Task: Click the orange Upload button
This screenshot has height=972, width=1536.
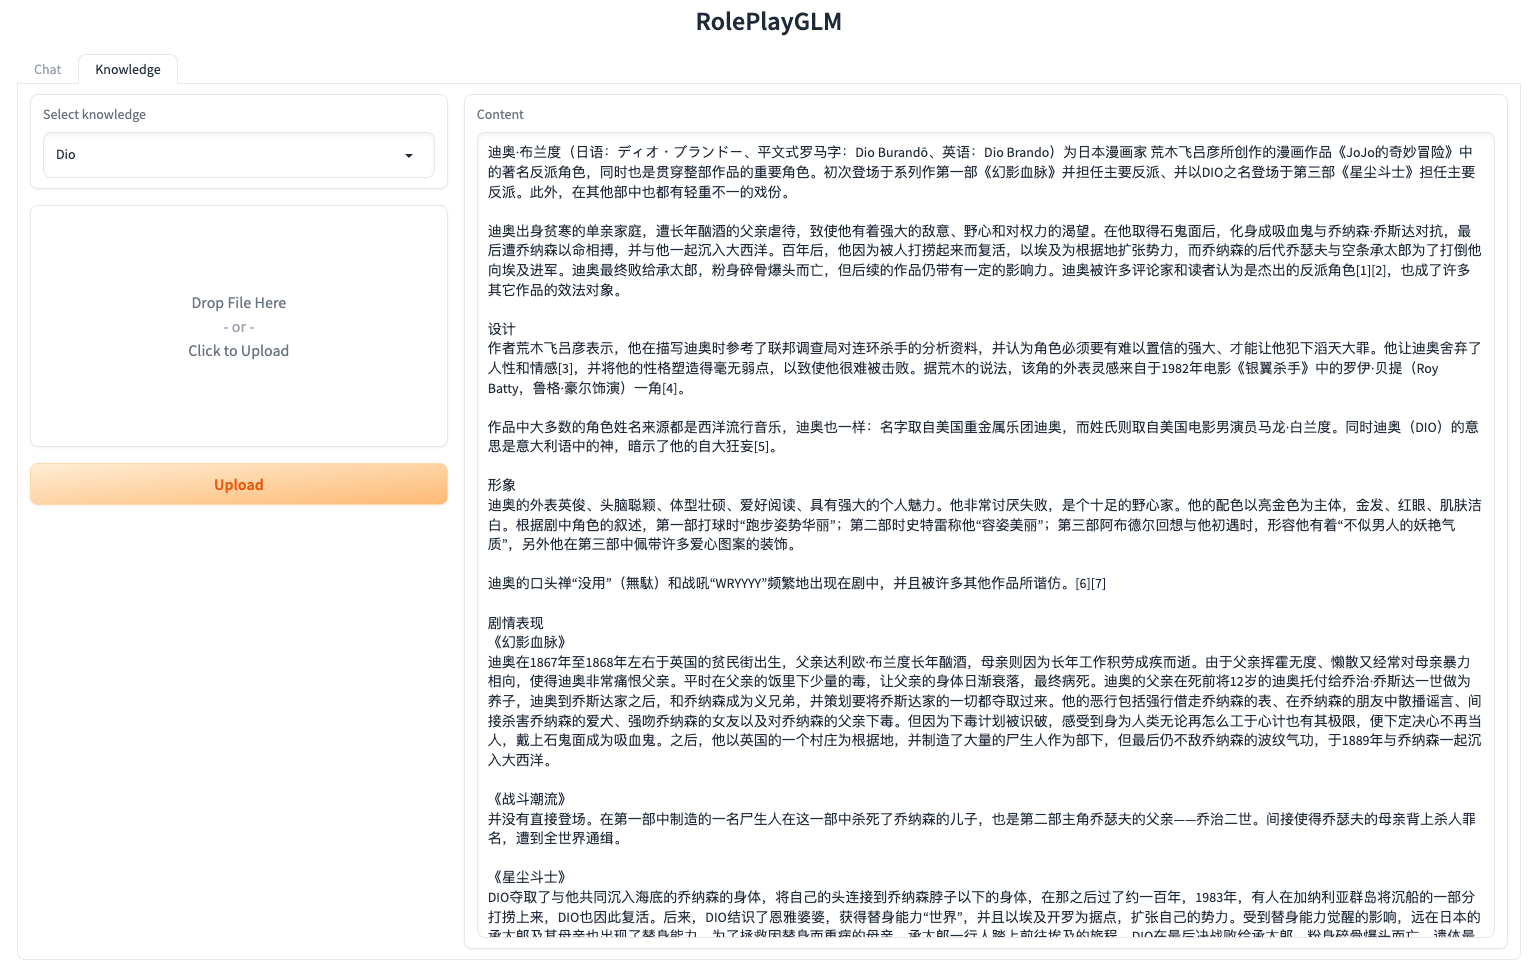Action: (x=239, y=484)
